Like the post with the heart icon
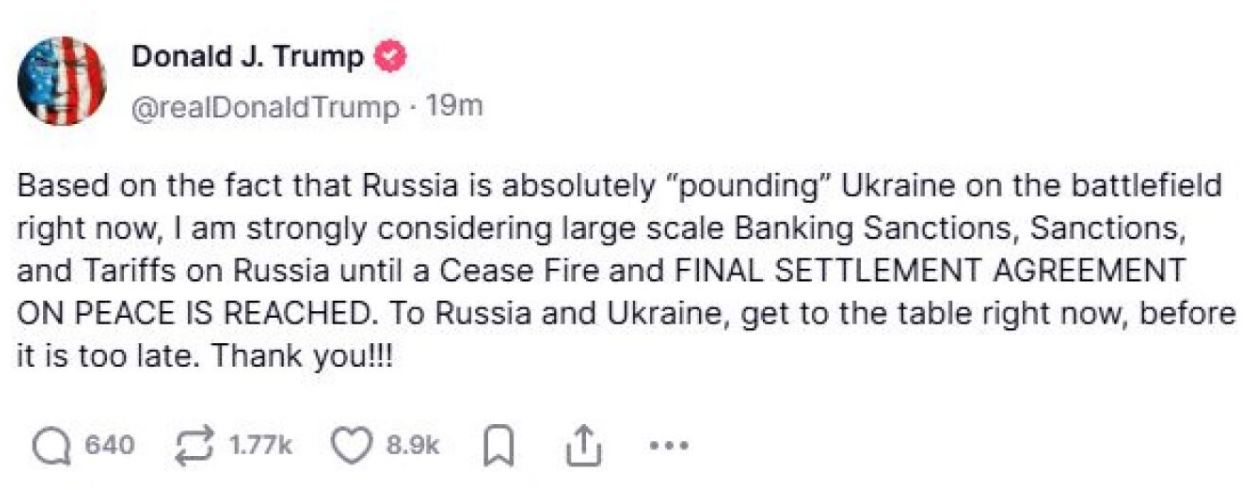This screenshot has height=502, width=1255. coord(351,446)
